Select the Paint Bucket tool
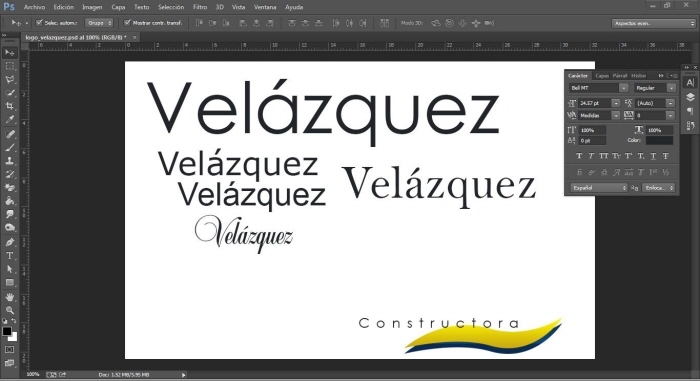Screen dimensions: 700x381 tap(9, 201)
